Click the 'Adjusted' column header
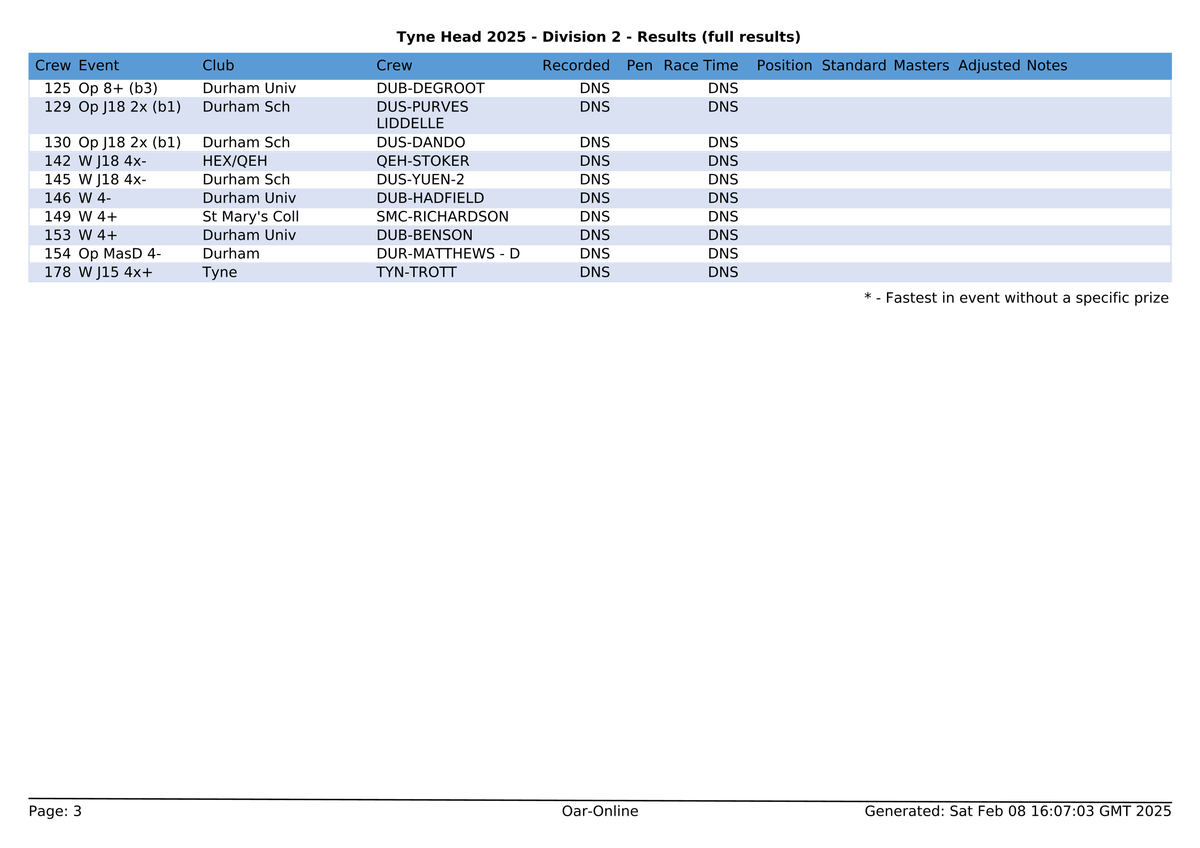 [989, 66]
